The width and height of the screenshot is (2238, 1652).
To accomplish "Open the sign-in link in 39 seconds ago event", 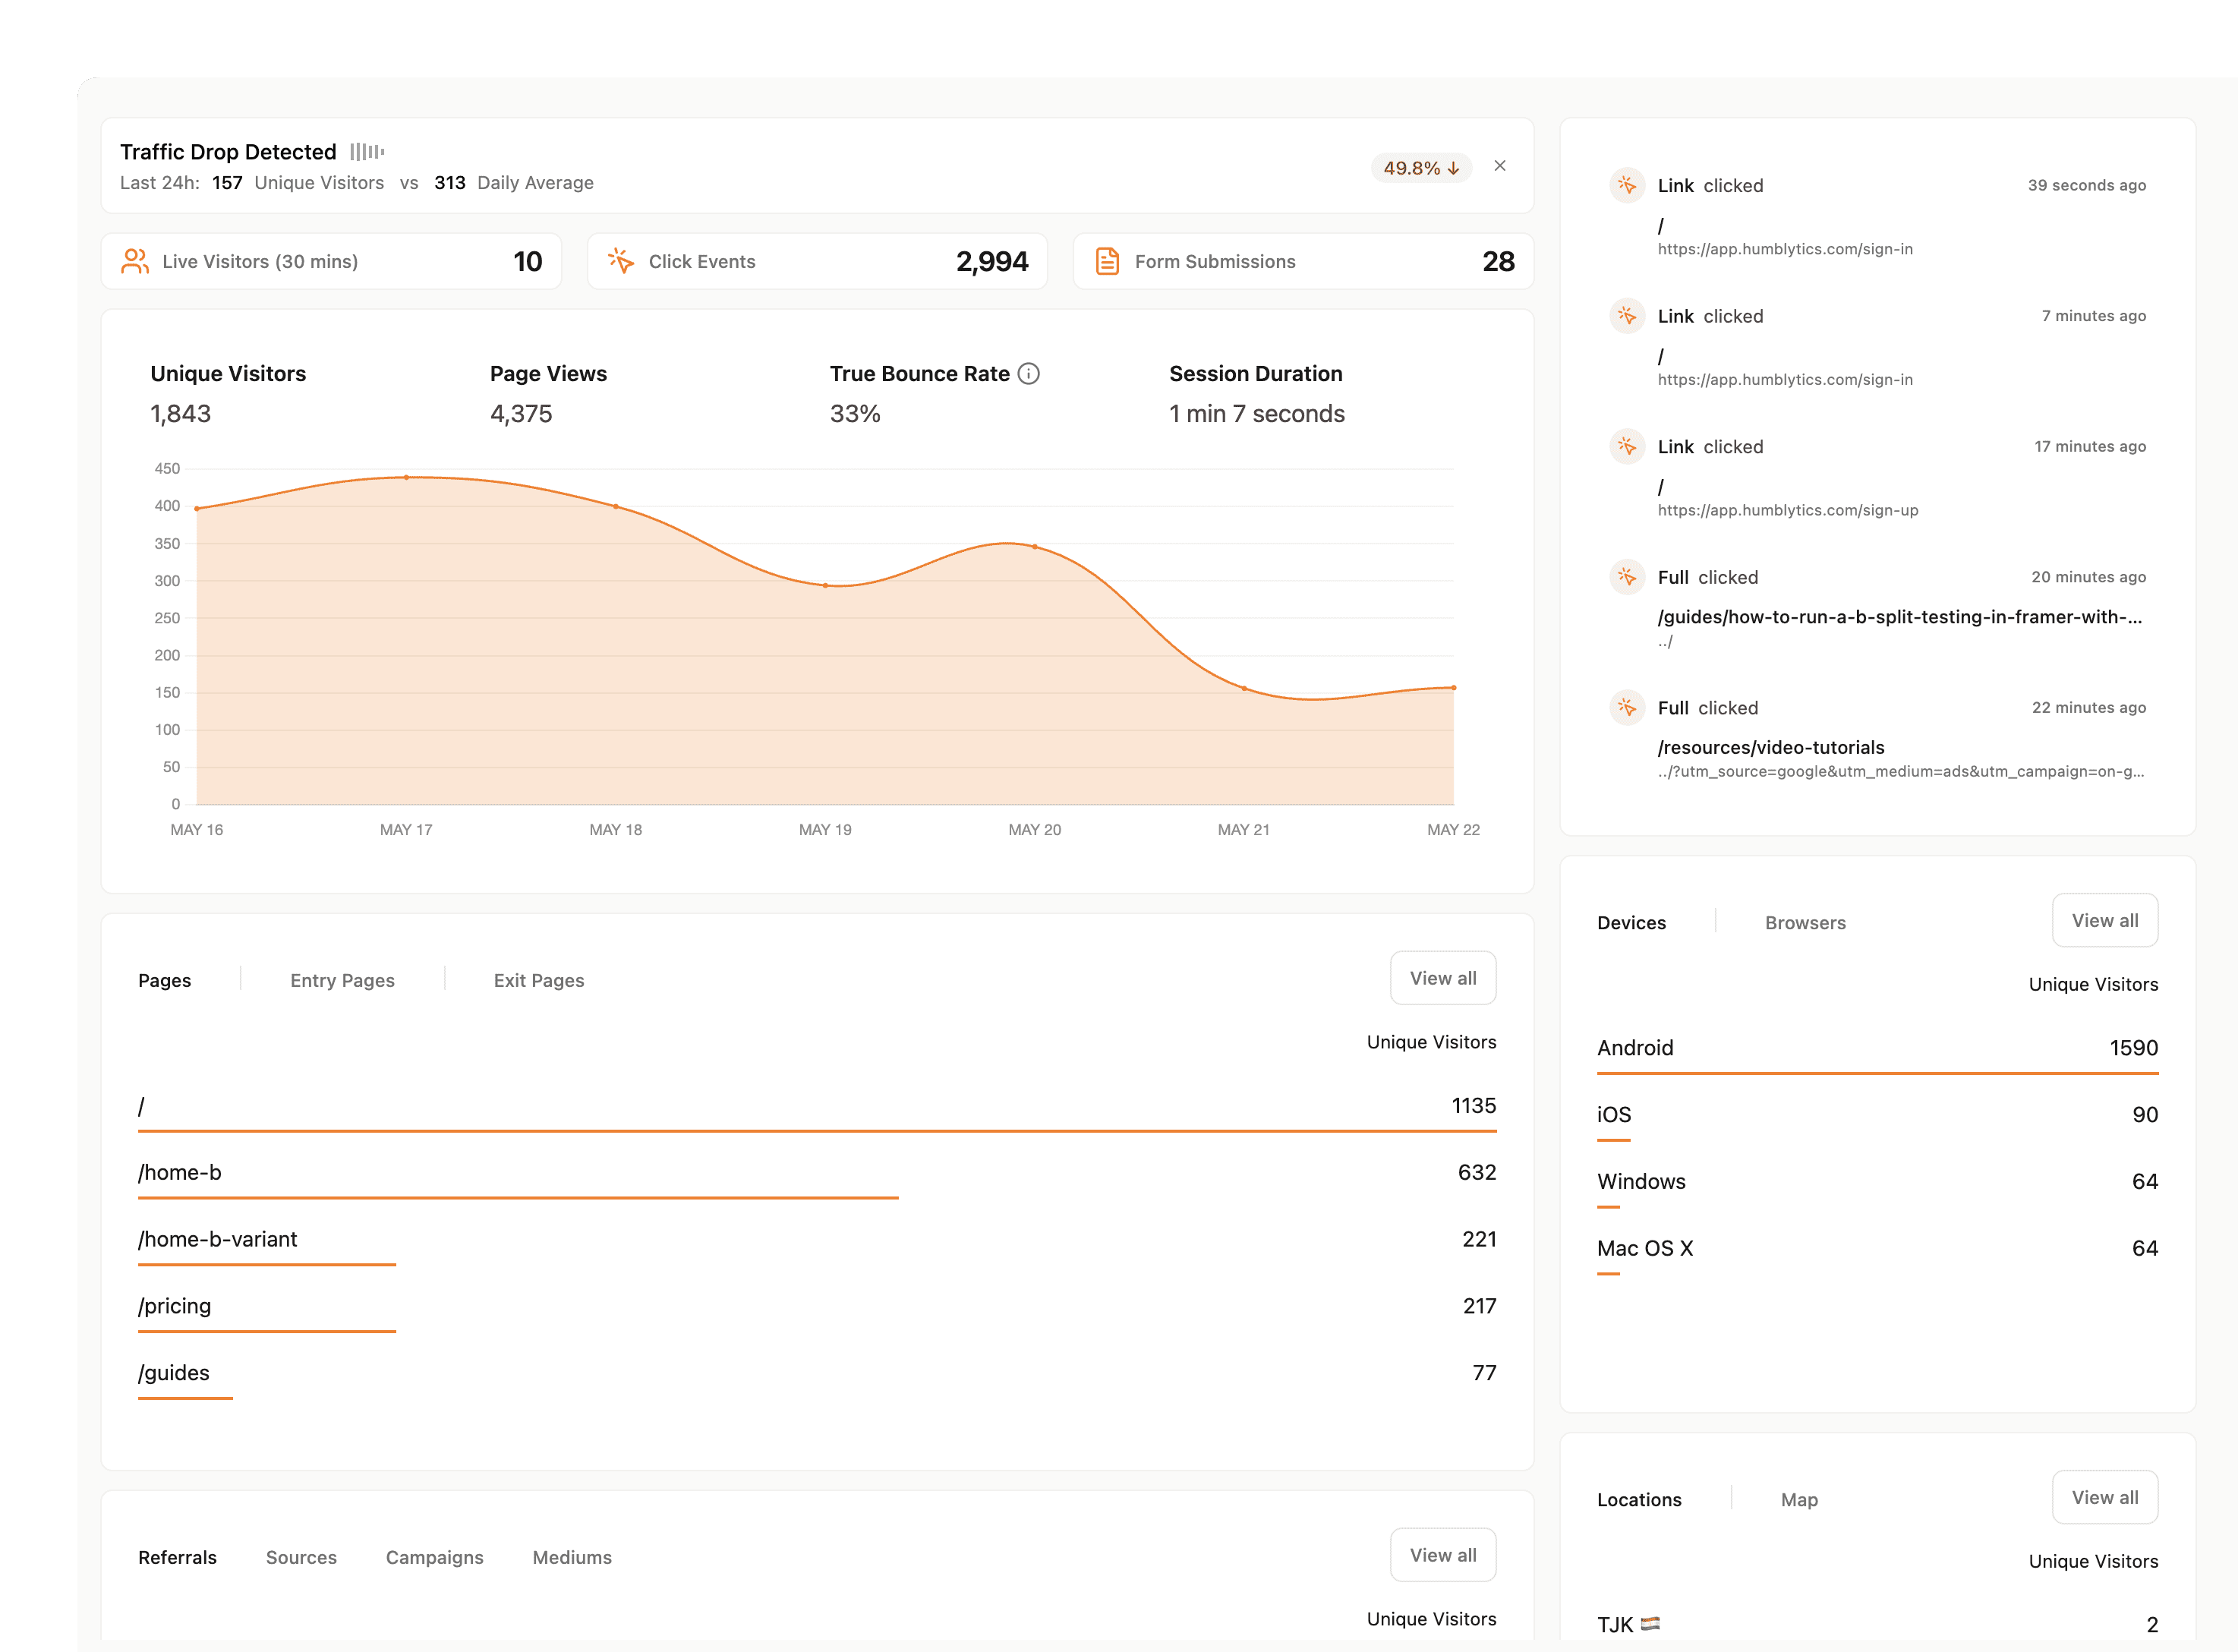I will pyautogui.click(x=1785, y=249).
